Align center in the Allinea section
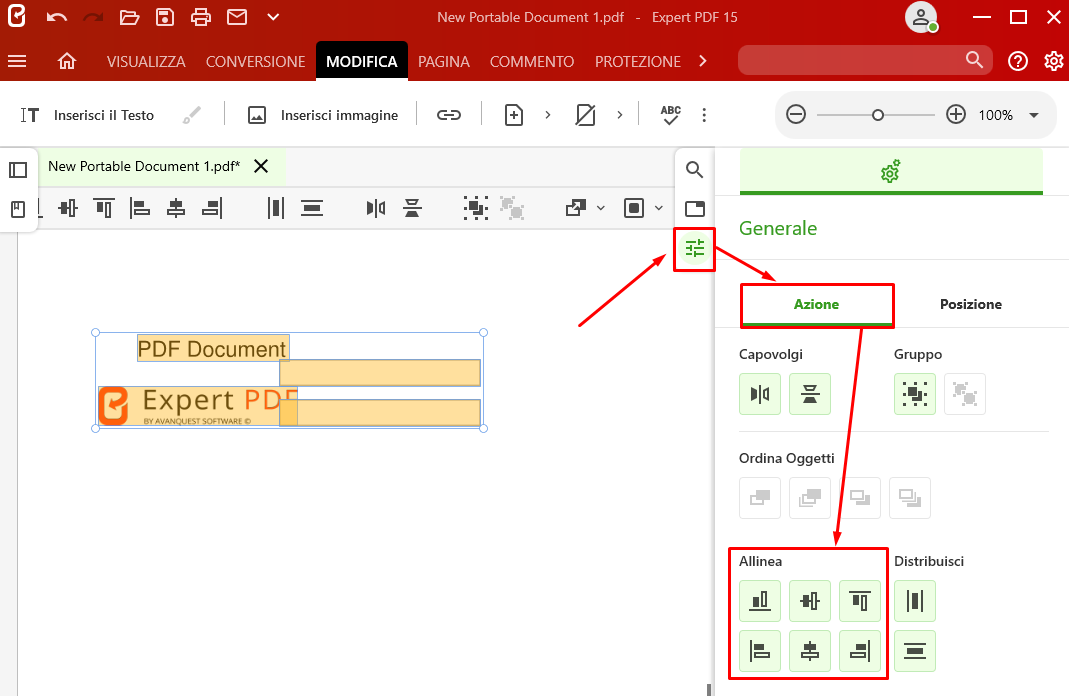The width and height of the screenshot is (1069, 696). coord(810,651)
